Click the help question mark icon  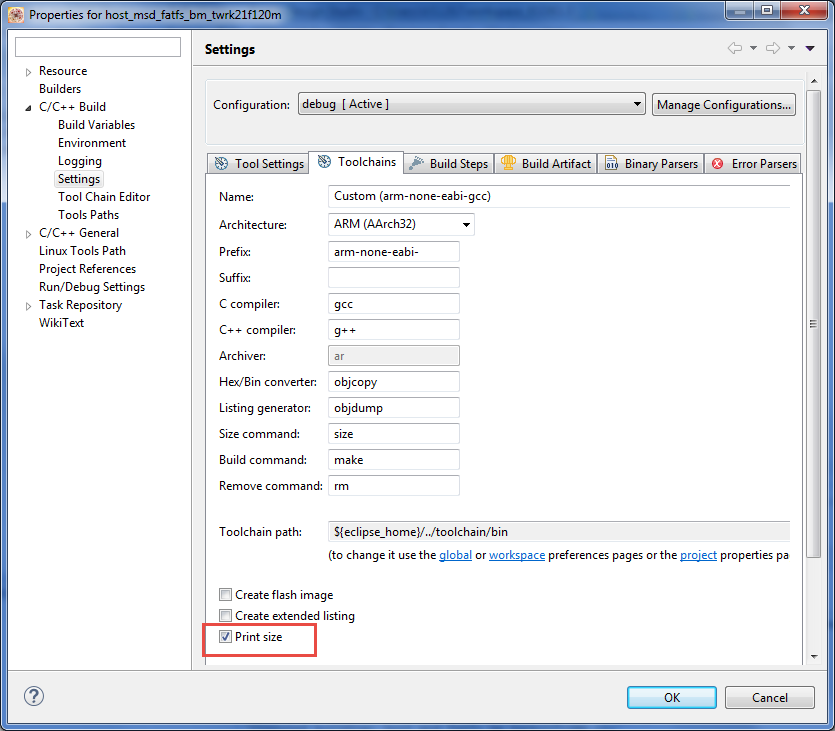coord(34,696)
